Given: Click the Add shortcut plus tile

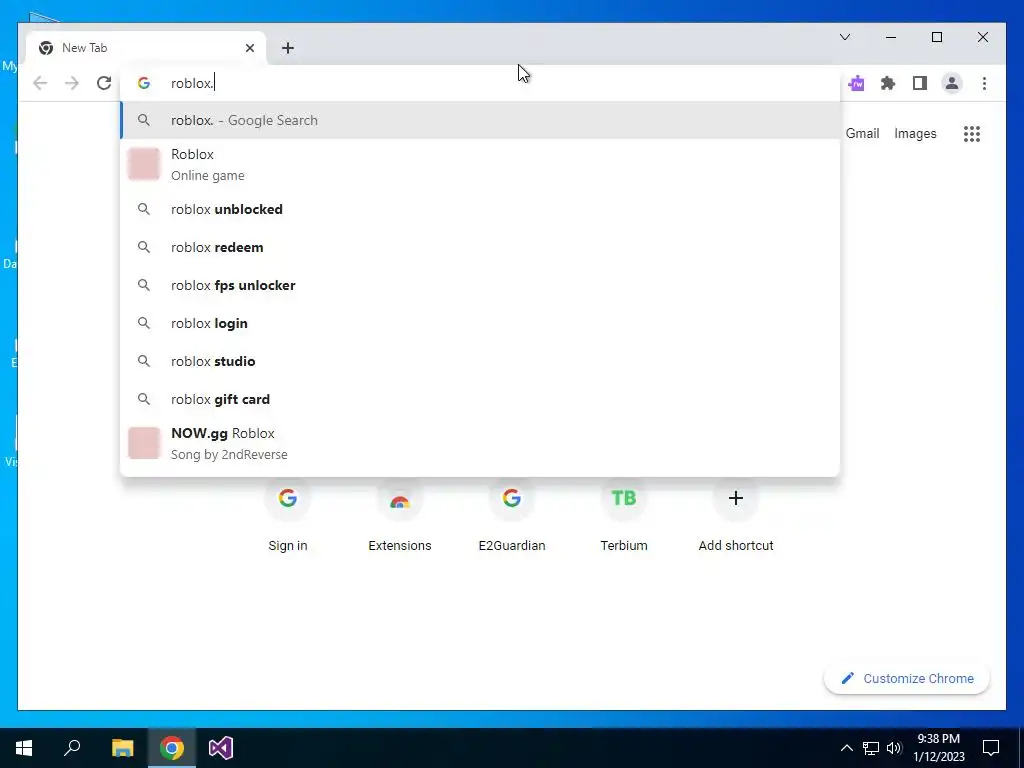Looking at the screenshot, I should 736,517.
